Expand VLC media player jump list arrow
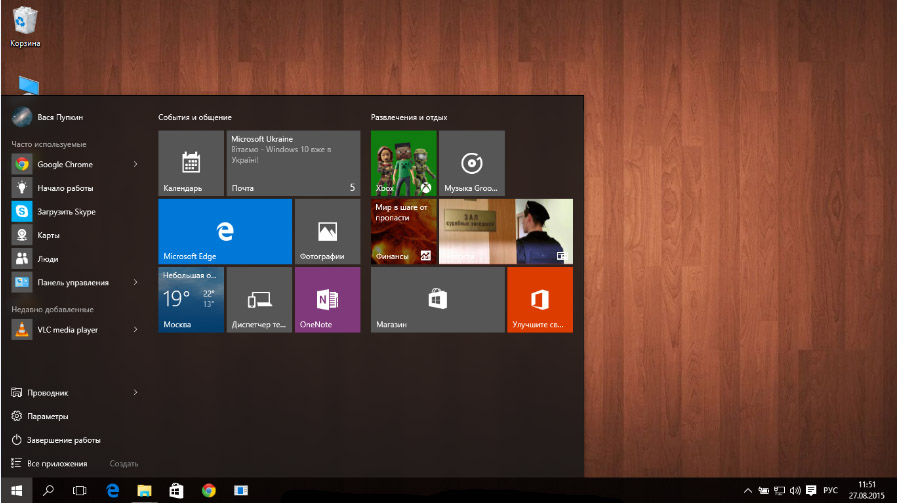Viewport: 897px width, 503px height. click(136, 330)
